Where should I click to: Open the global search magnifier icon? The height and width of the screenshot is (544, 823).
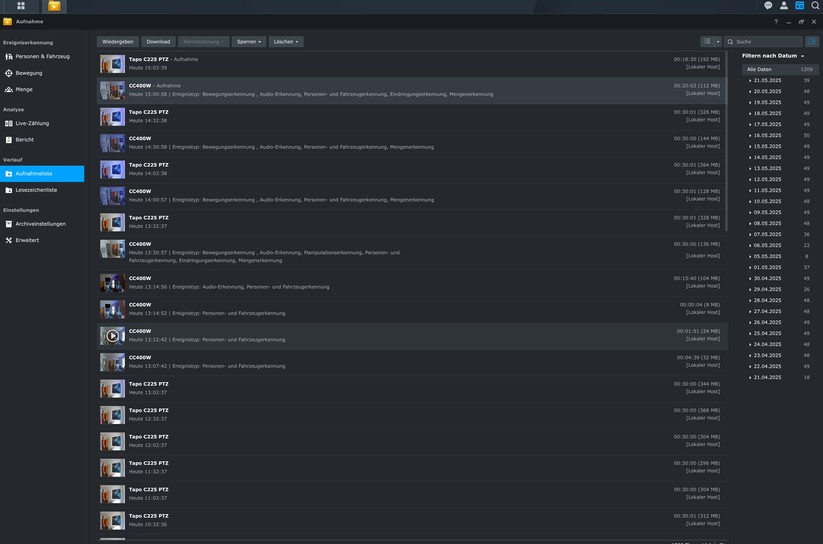click(815, 5)
